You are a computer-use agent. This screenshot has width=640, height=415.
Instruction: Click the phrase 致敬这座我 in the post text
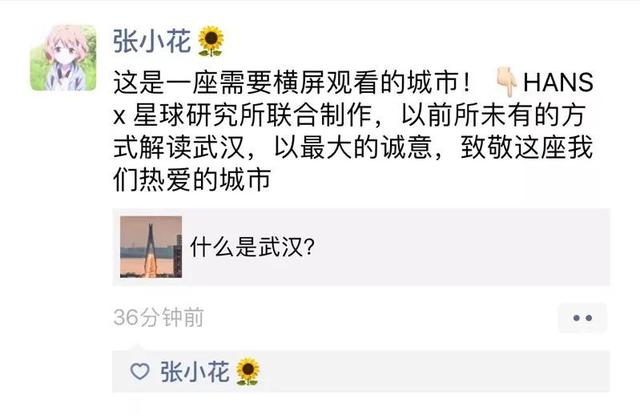point(527,147)
